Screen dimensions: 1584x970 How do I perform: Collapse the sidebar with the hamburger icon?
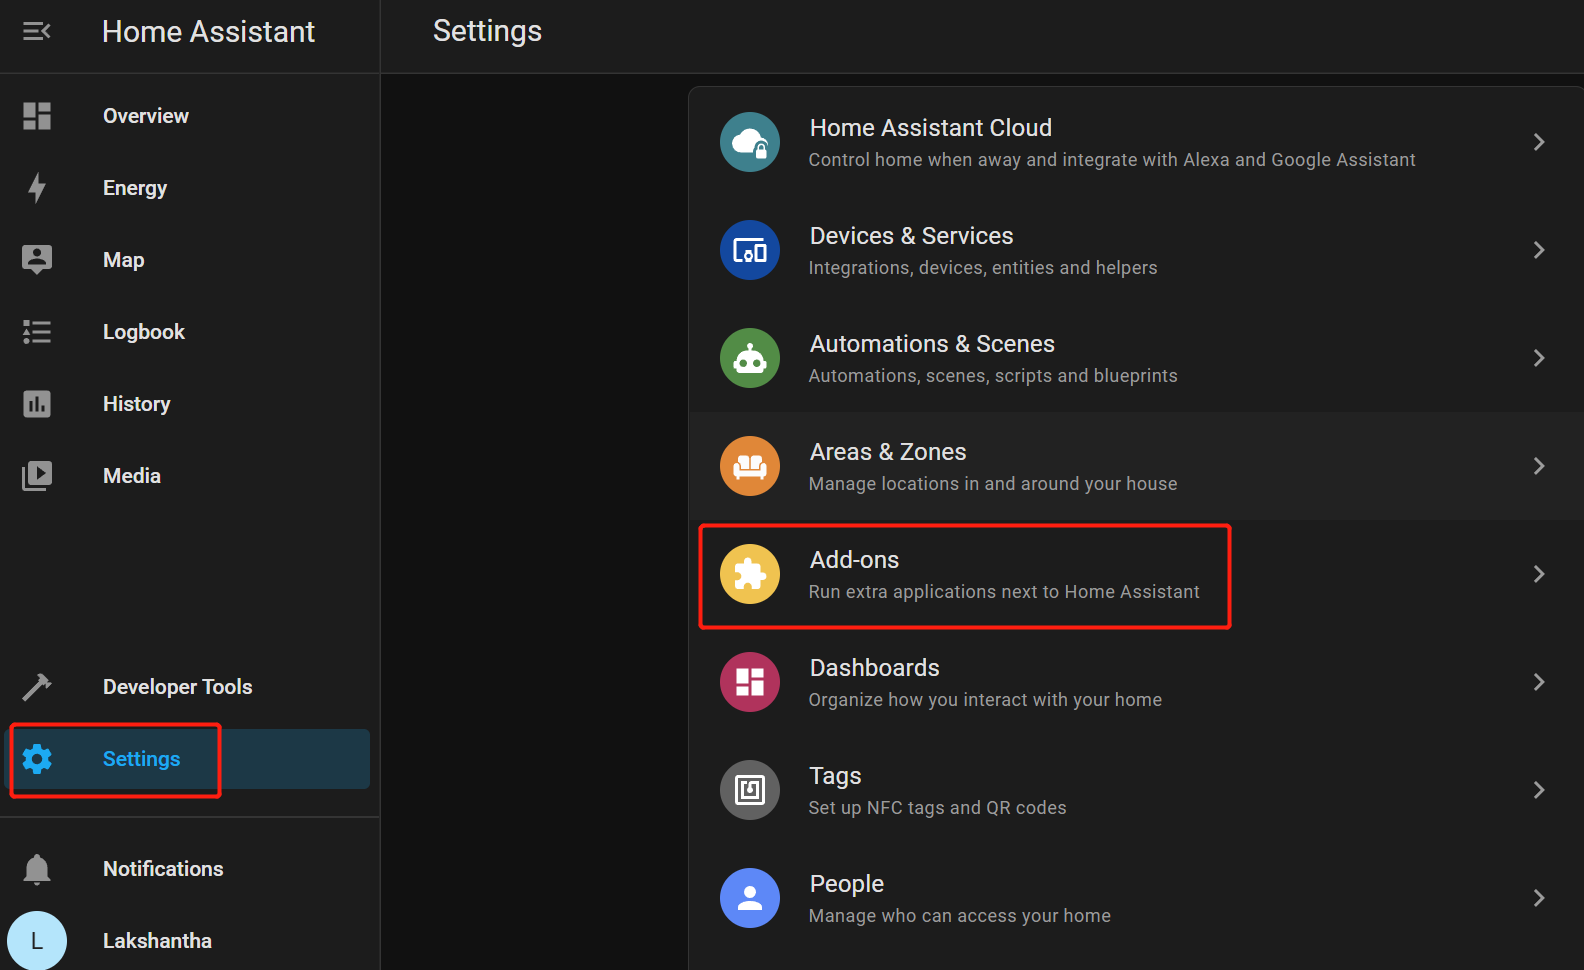coord(37,32)
